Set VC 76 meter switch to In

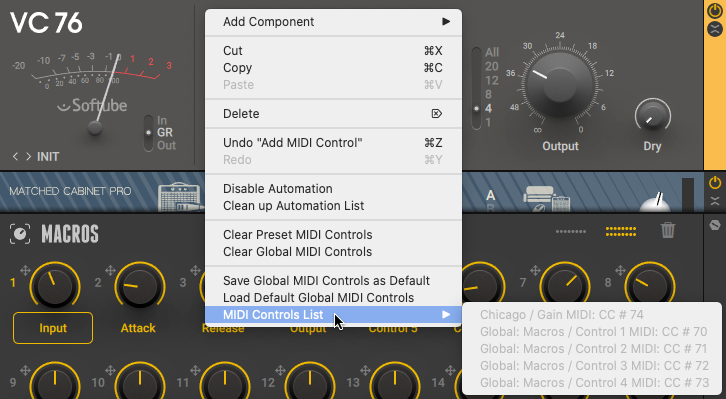click(162, 120)
